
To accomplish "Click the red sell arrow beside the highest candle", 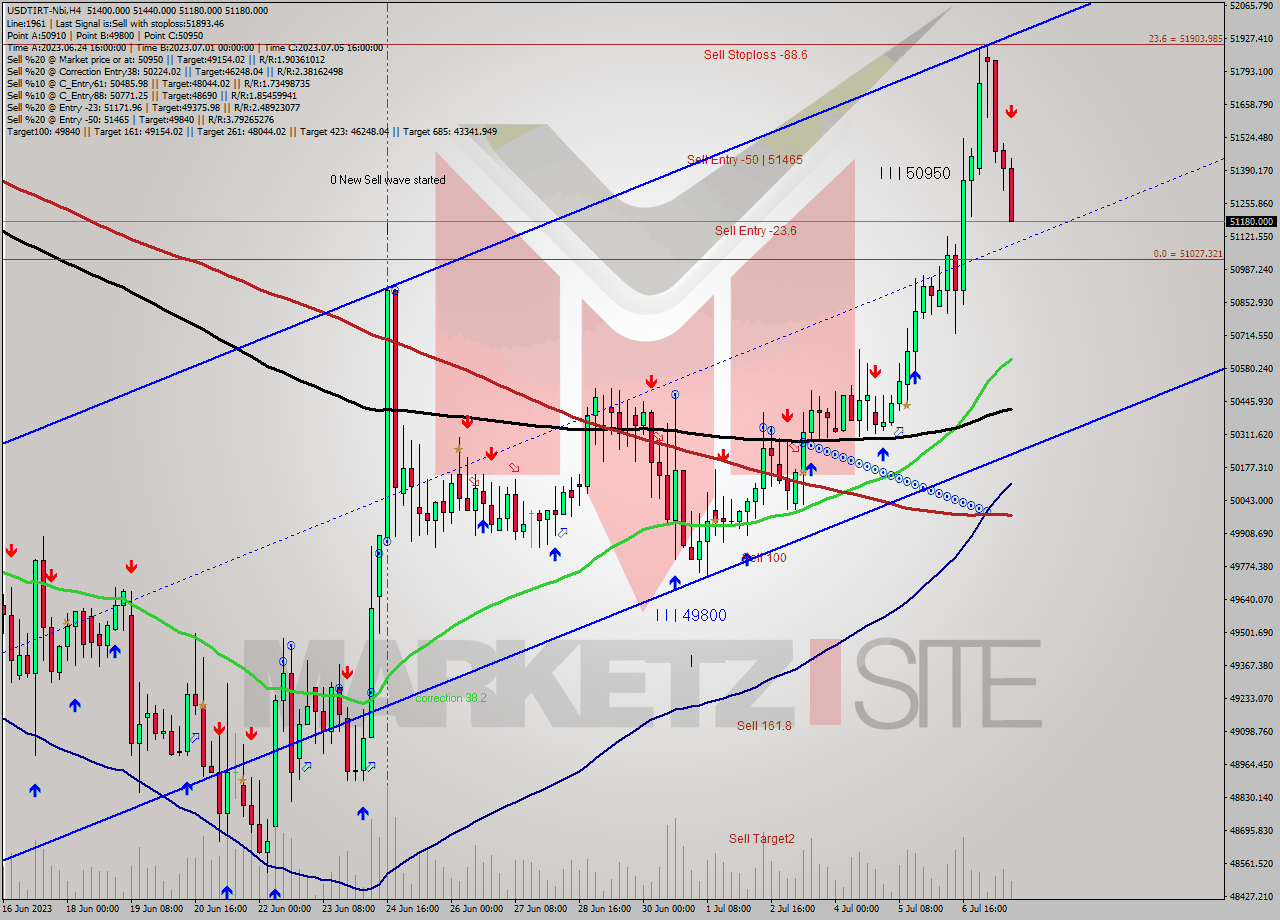I will (1011, 111).
